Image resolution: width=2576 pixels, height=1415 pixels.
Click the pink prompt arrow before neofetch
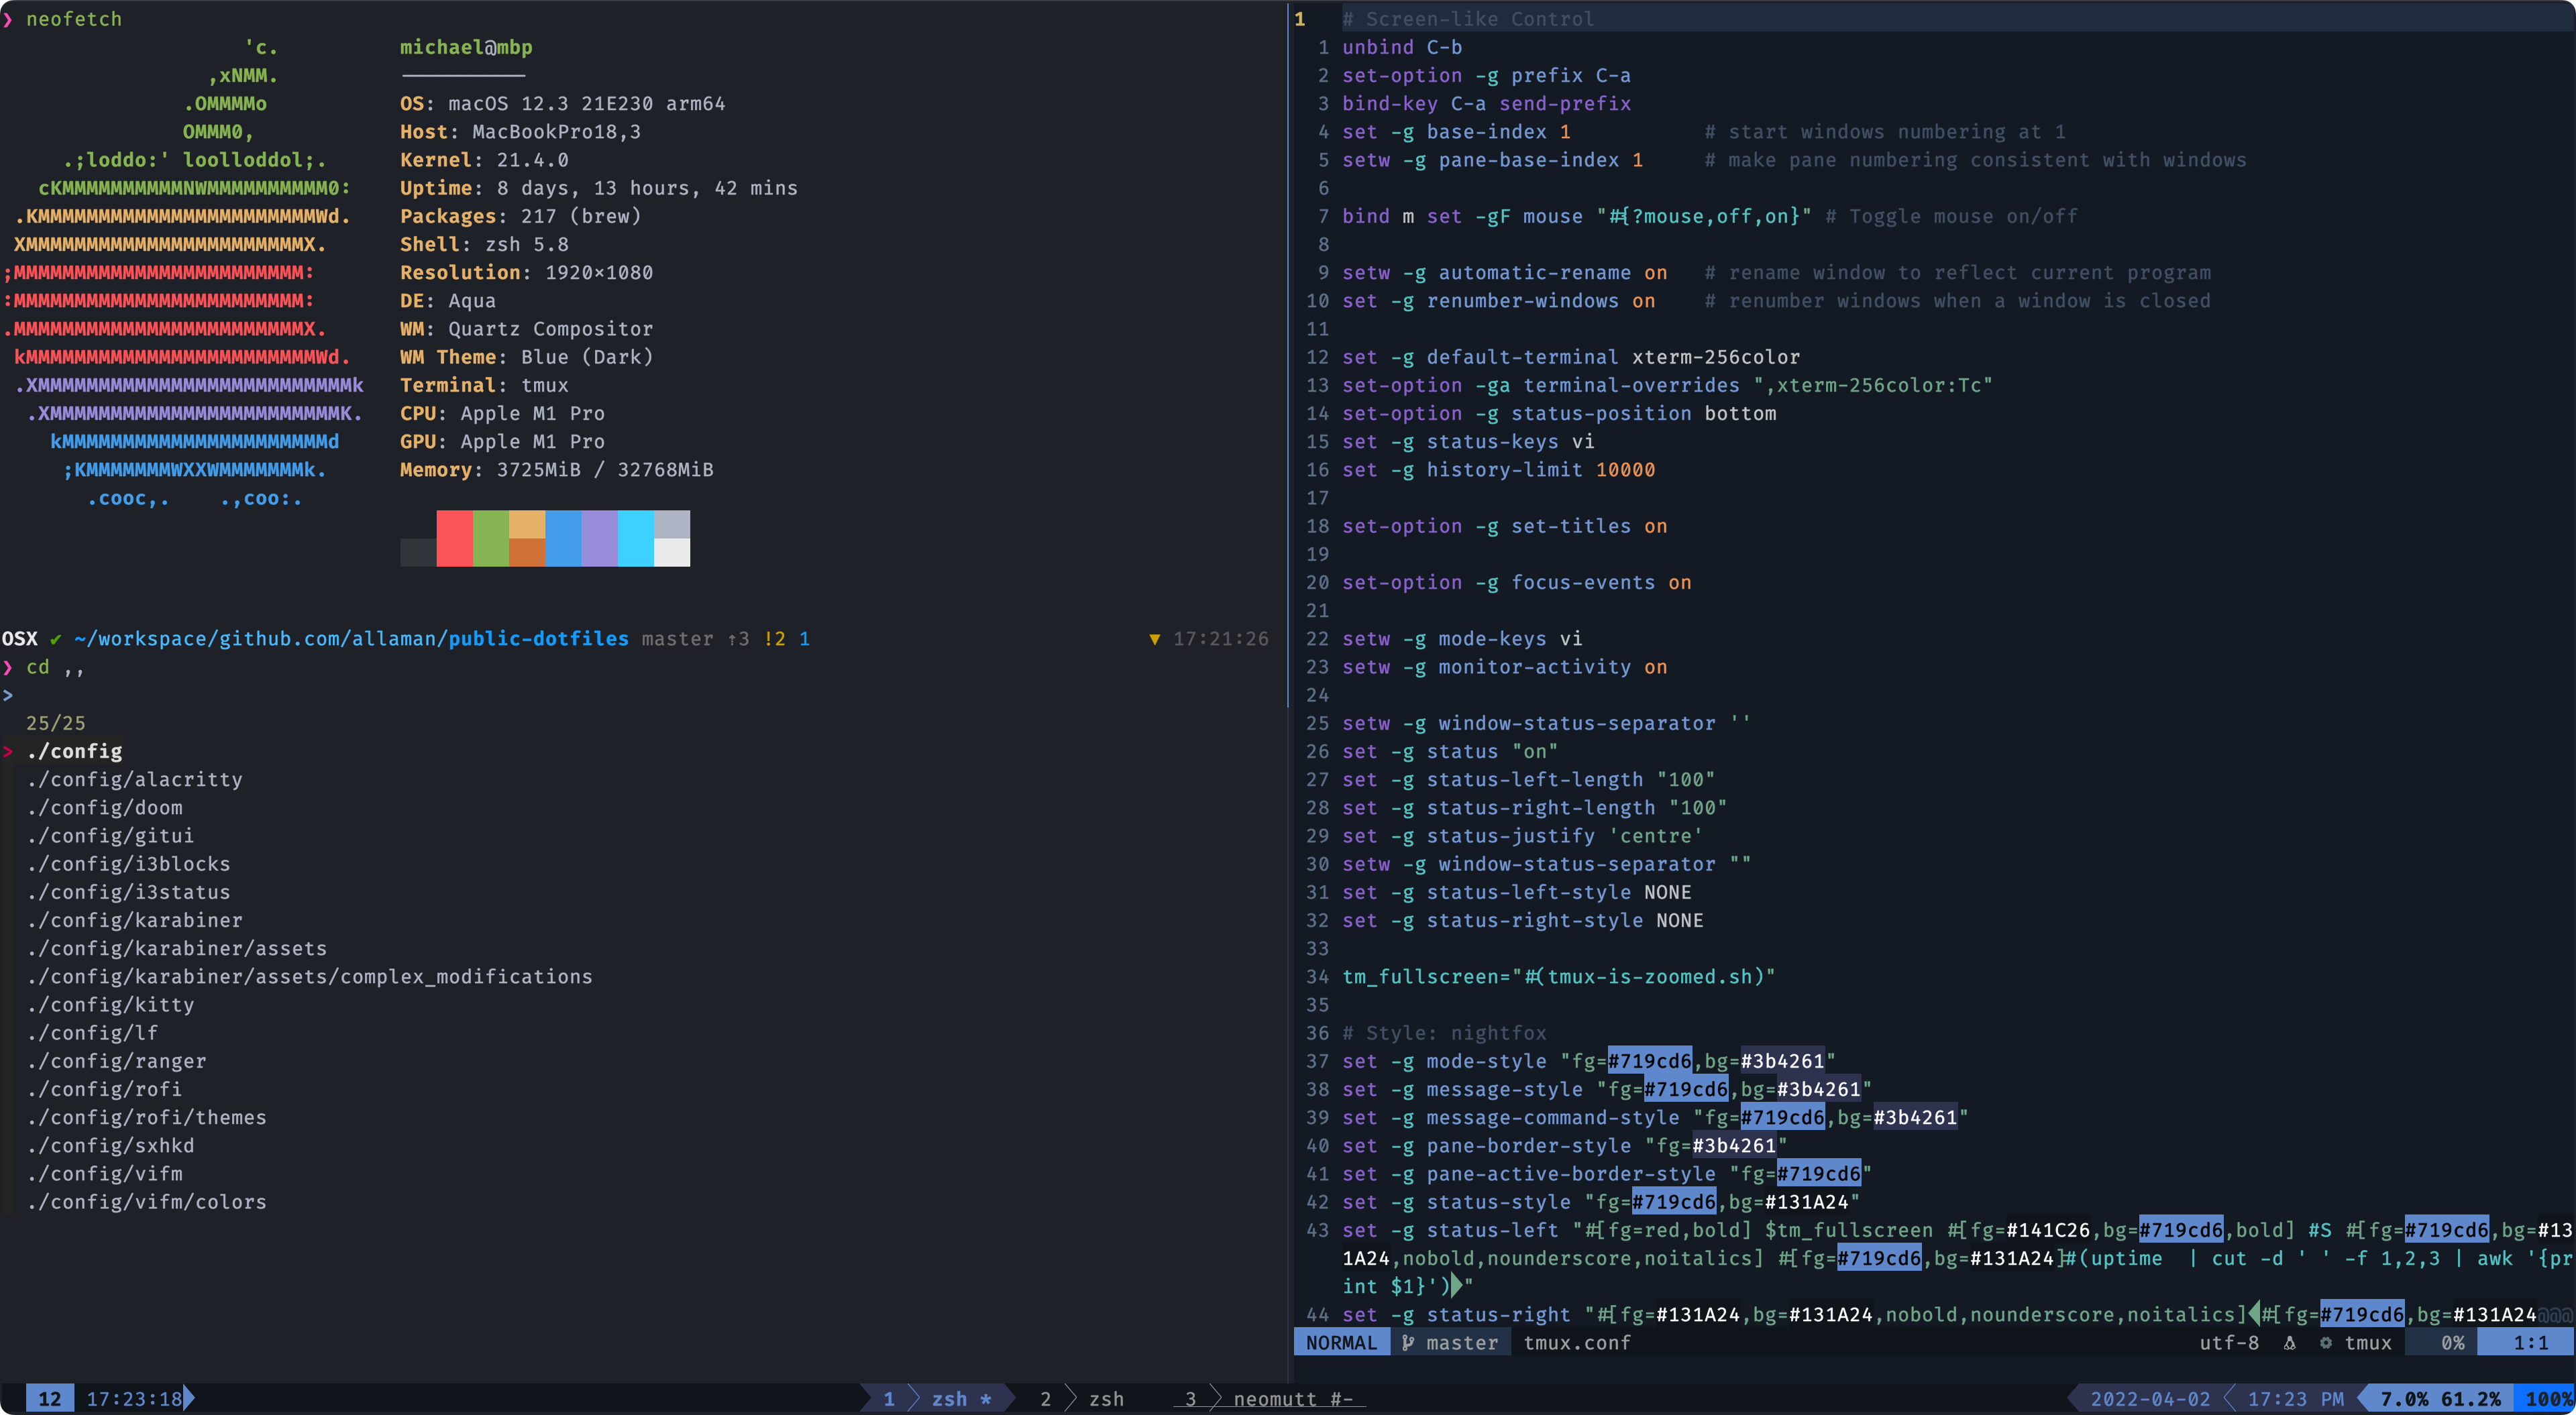pos(8,19)
